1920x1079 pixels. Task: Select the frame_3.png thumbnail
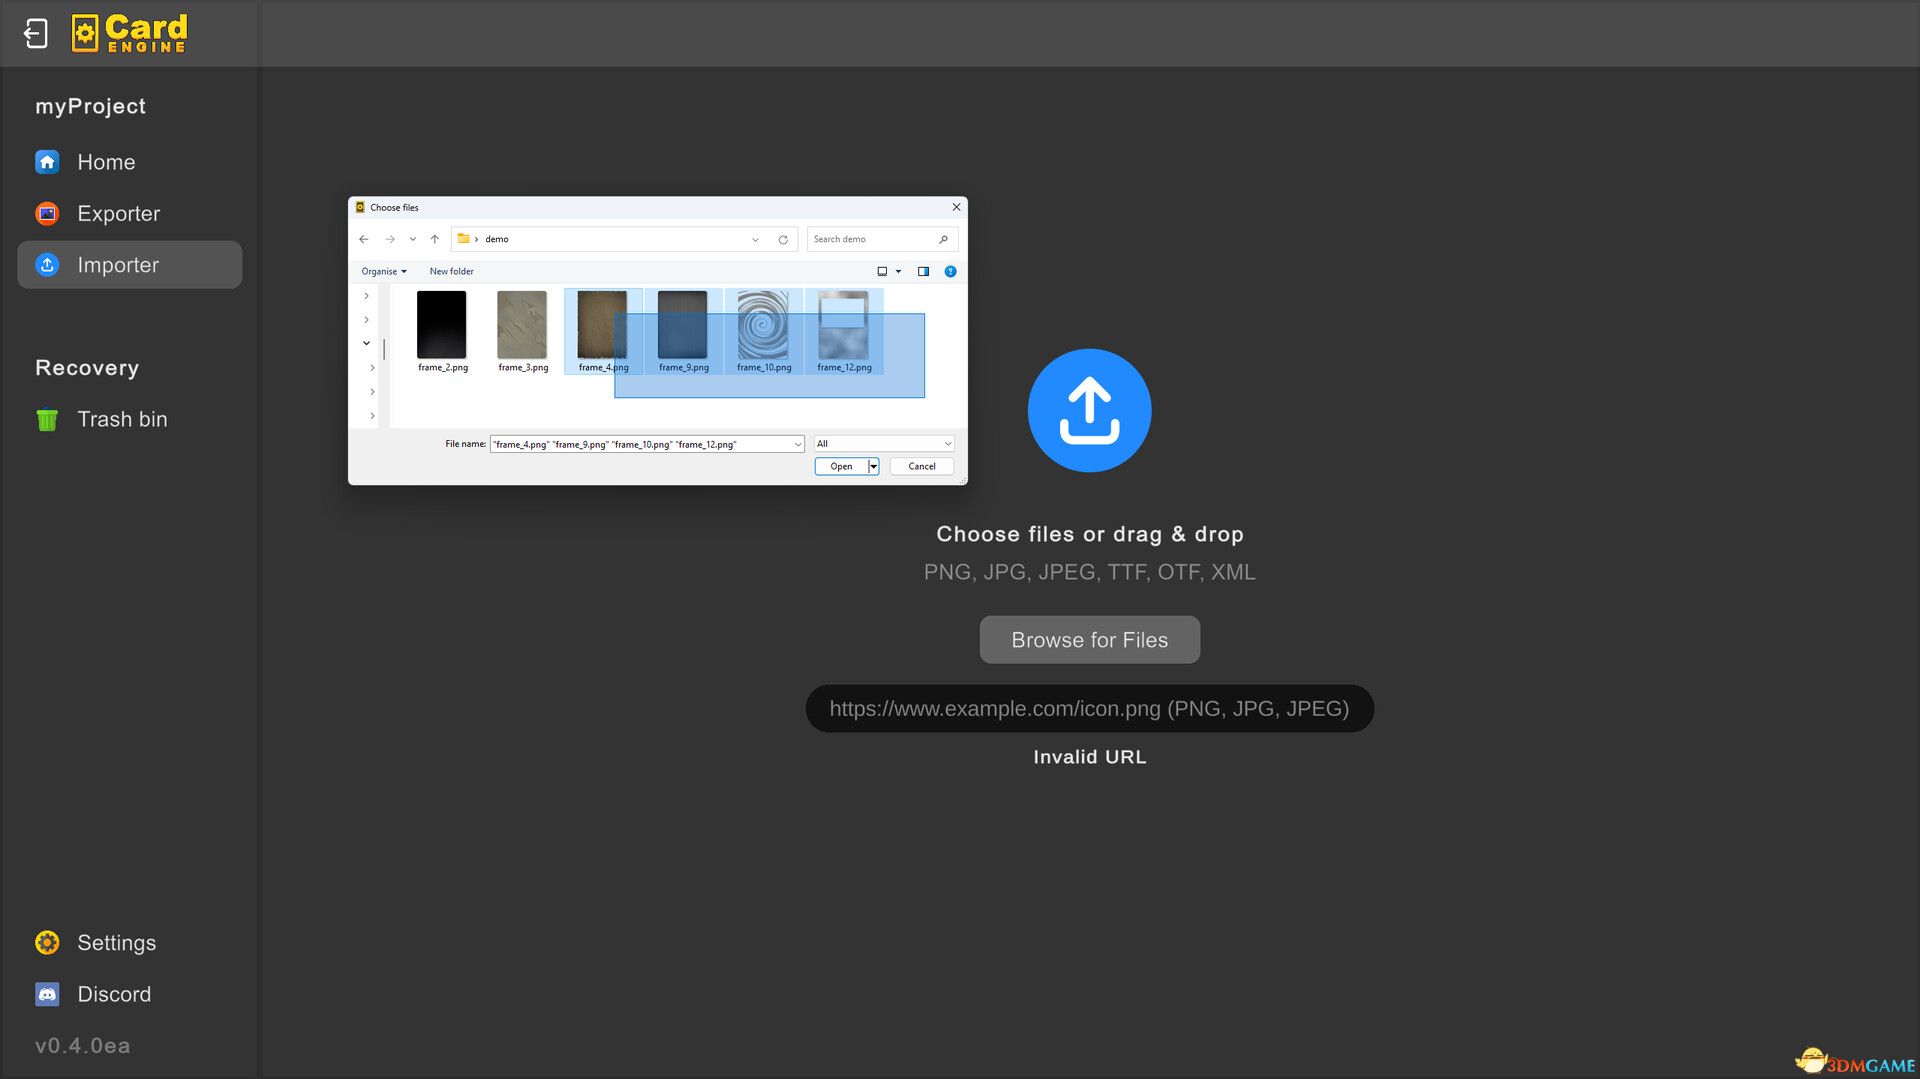point(522,326)
